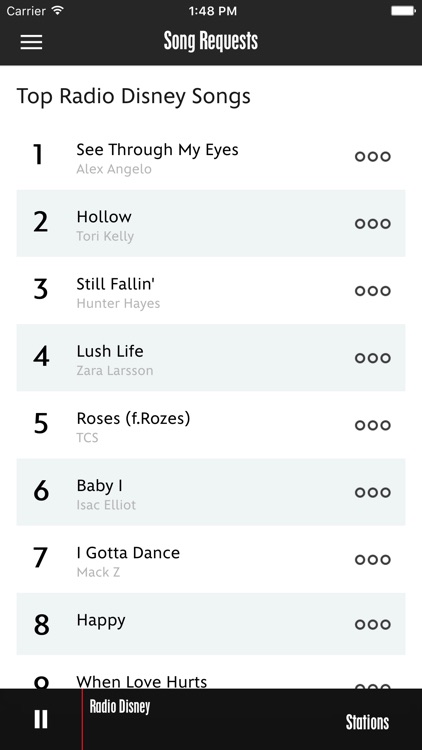The image size is (422, 750).
Task: Open more options for Roses (f.Rozes)
Action: click(373, 425)
